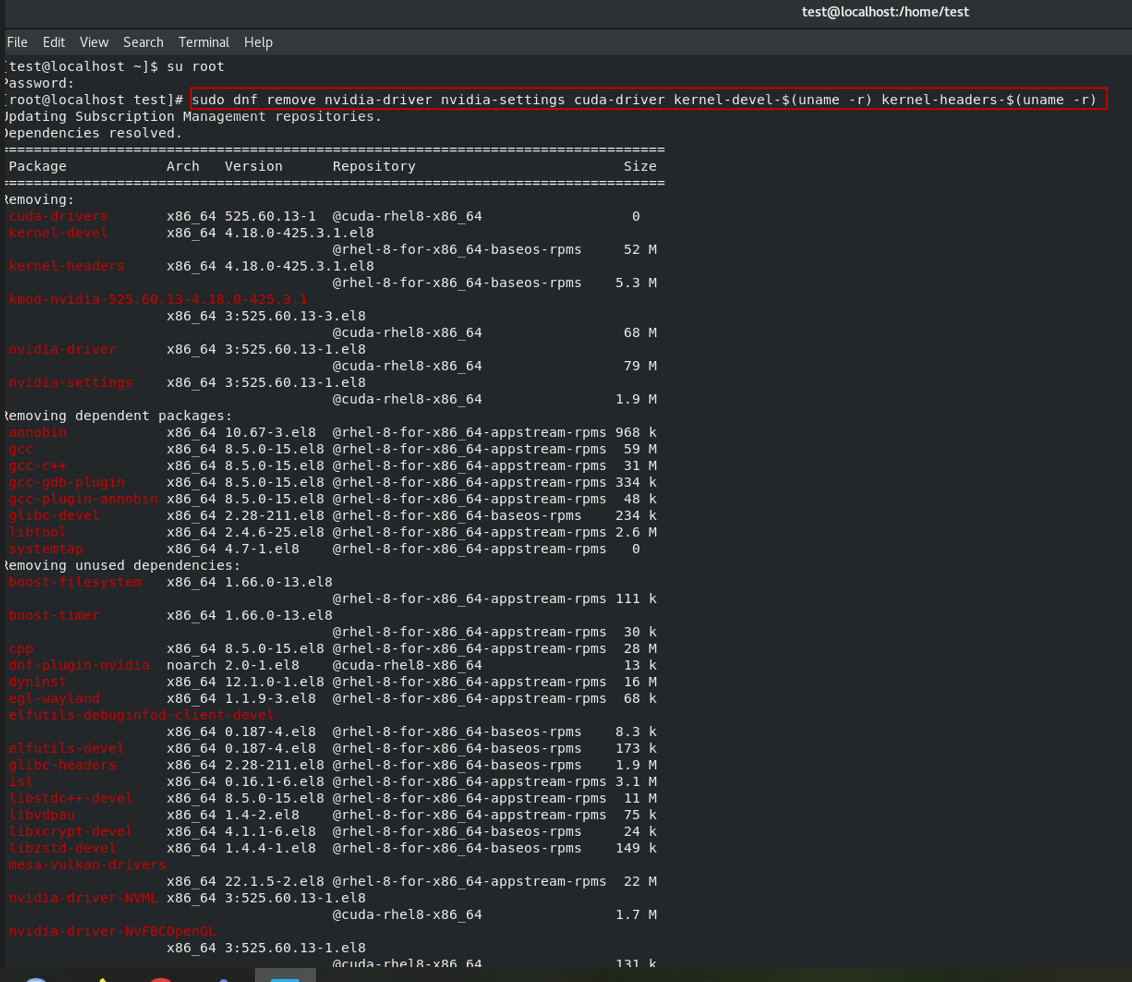Click the 968 k size of annobin
The width and height of the screenshot is (1132, 982).
(x=636, y=432)
